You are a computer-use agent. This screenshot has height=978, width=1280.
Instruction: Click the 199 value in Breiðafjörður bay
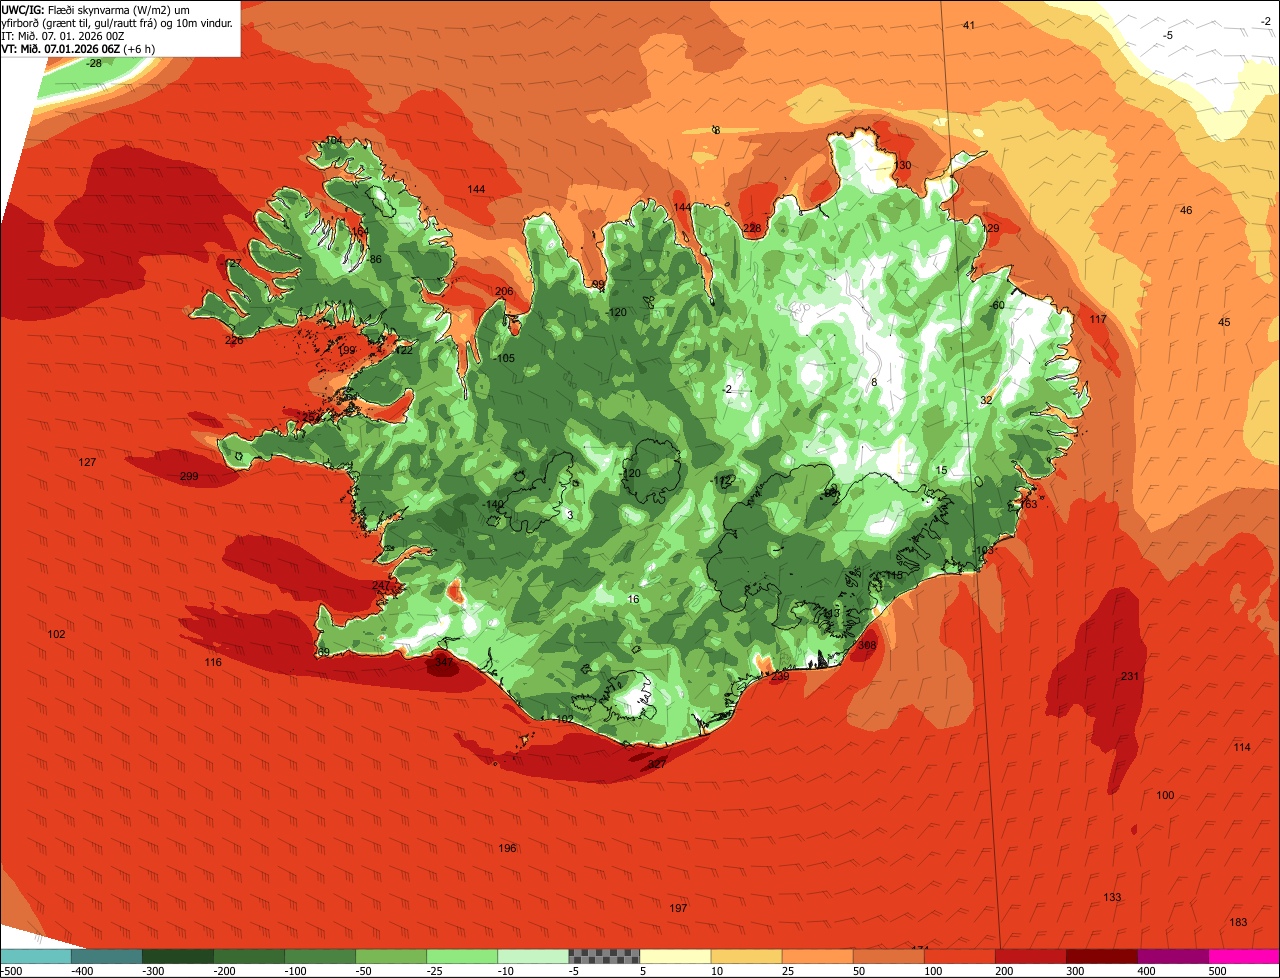click(347, 350)
